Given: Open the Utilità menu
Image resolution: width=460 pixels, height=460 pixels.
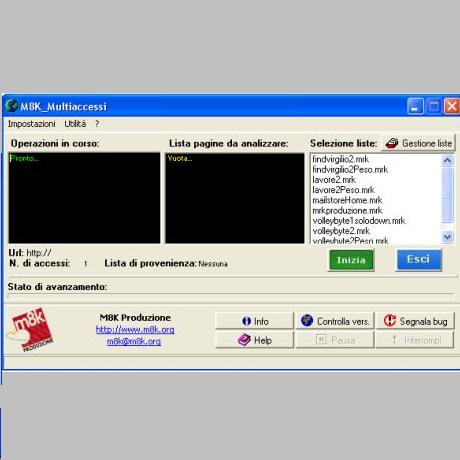Looking at the screenshot, I should click(x=75, y=124).
